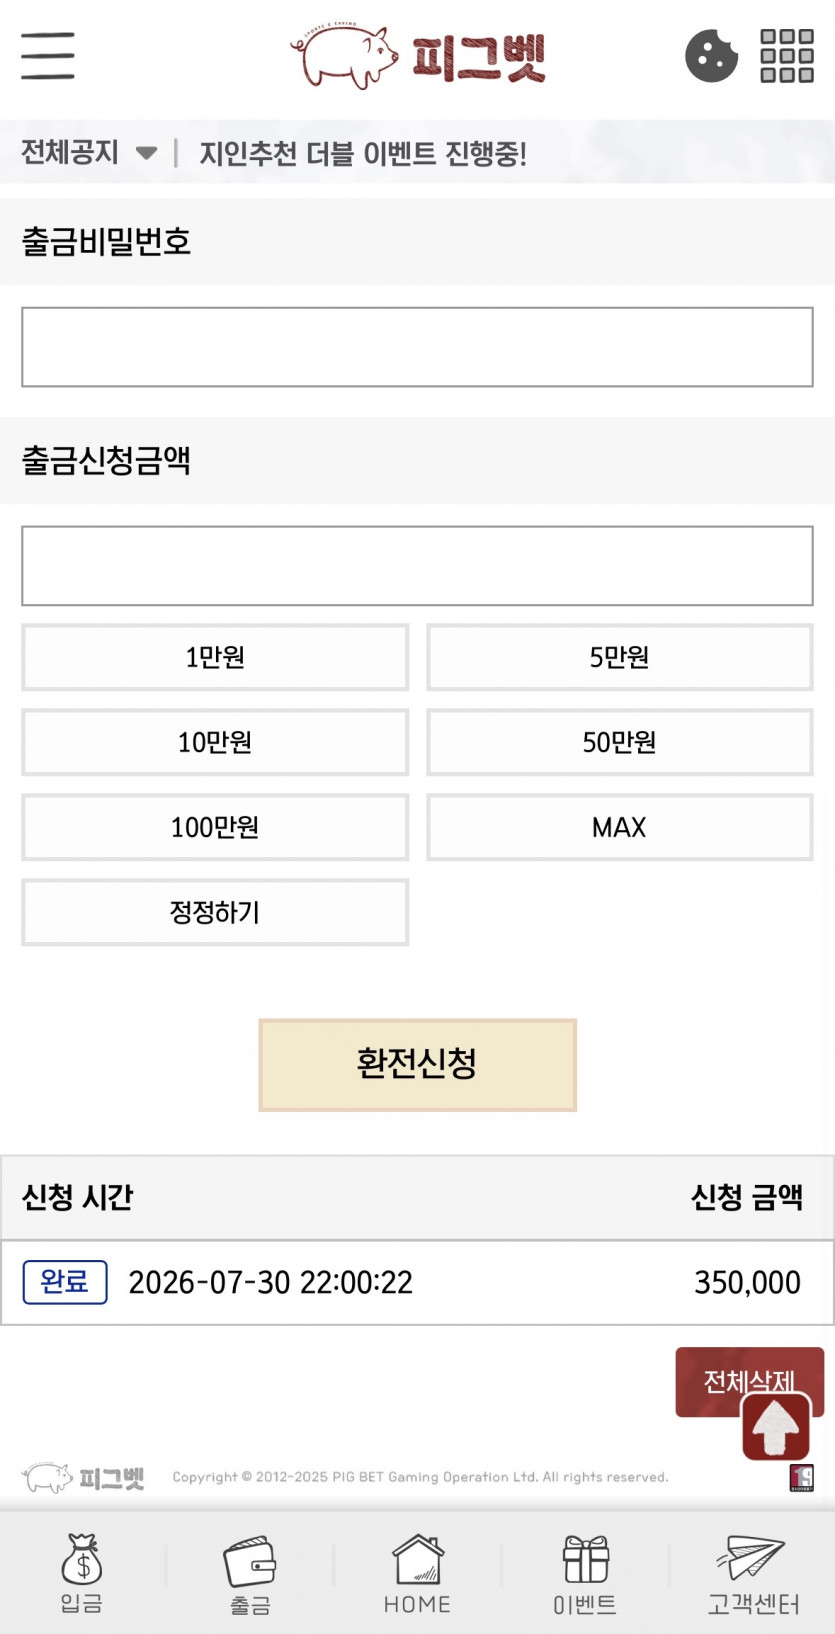Screen dimensions: 835x1634
Task: Tap the cookie icon in header
Action: click(711, 55)
